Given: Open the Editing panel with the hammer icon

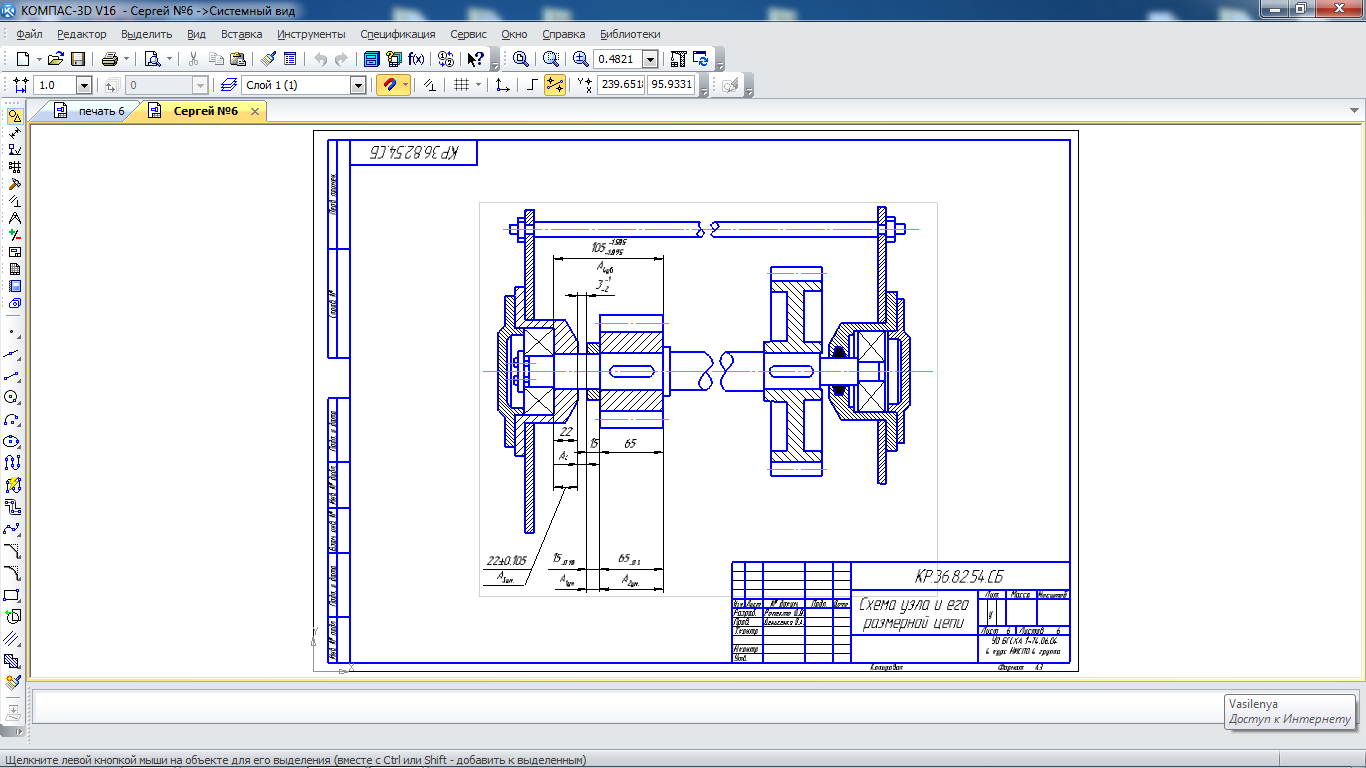Looking at the screenshot, I should [x=14, y=183].
